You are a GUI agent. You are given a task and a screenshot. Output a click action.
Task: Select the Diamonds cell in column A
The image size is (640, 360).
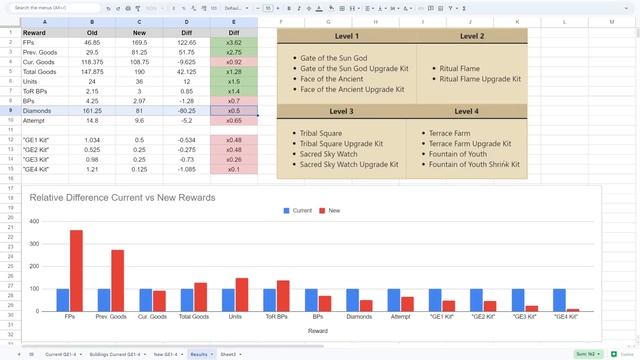click(x=44, y=111)
